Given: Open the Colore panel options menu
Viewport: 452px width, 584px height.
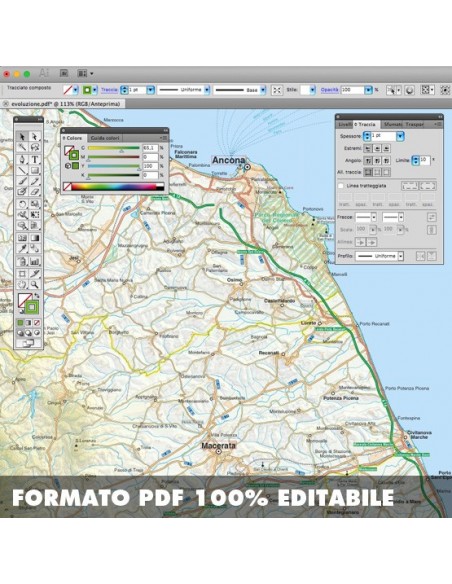Looking at the screenshot, I should [163, 138].
